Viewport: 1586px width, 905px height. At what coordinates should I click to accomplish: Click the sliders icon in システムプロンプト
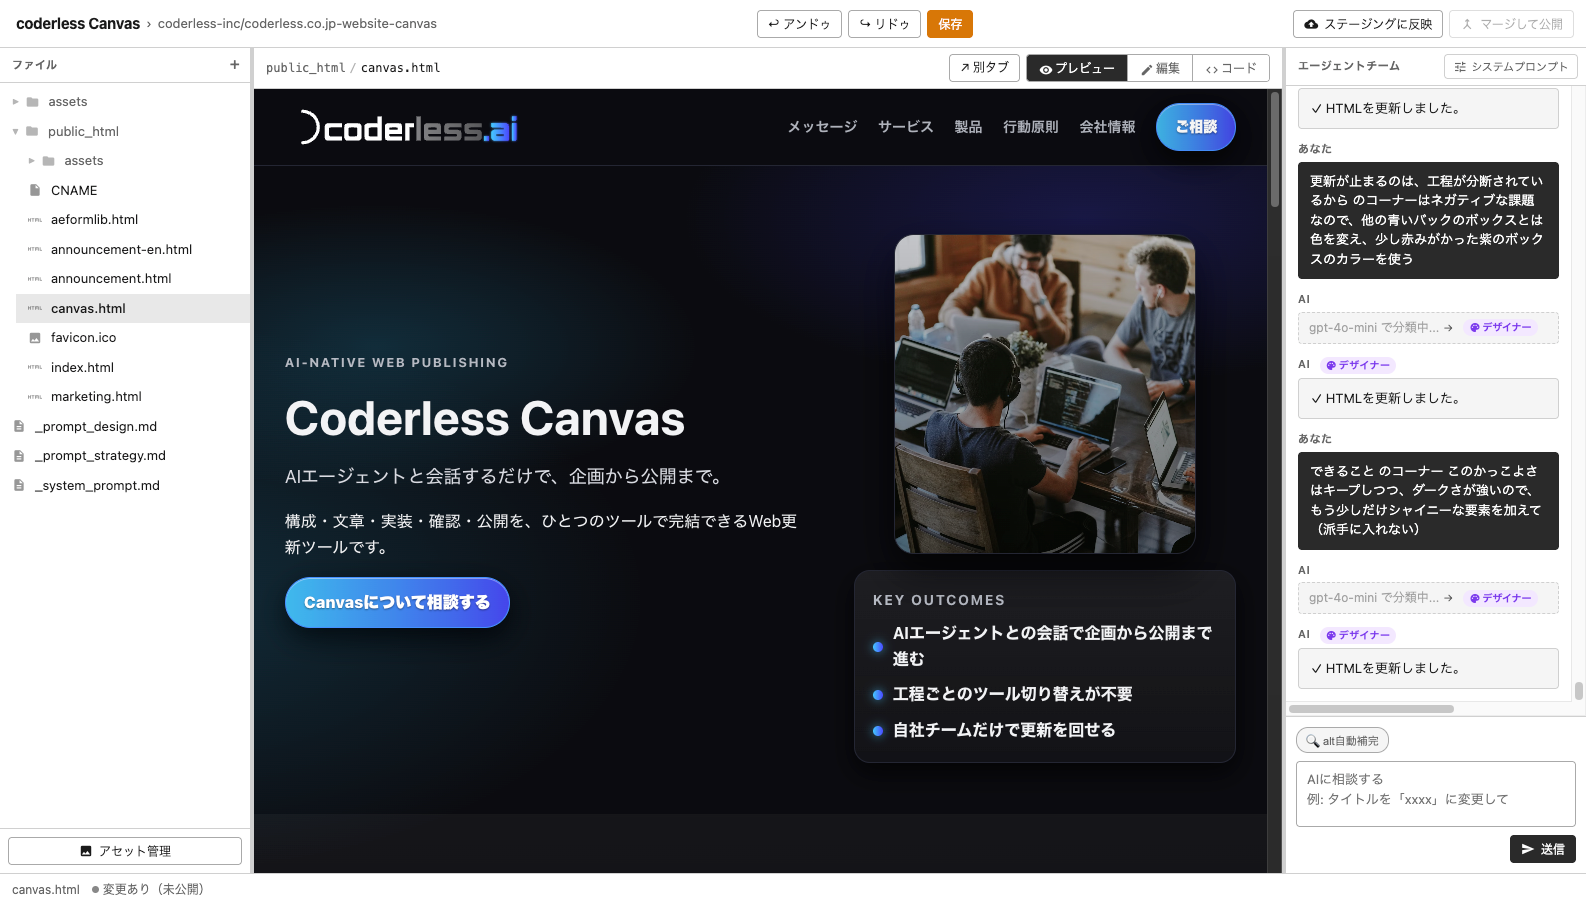(1460, 67)
